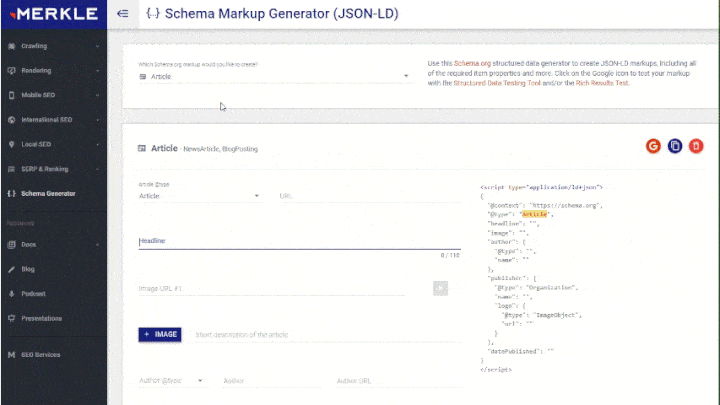Click the short description field

tap(328, 335)
